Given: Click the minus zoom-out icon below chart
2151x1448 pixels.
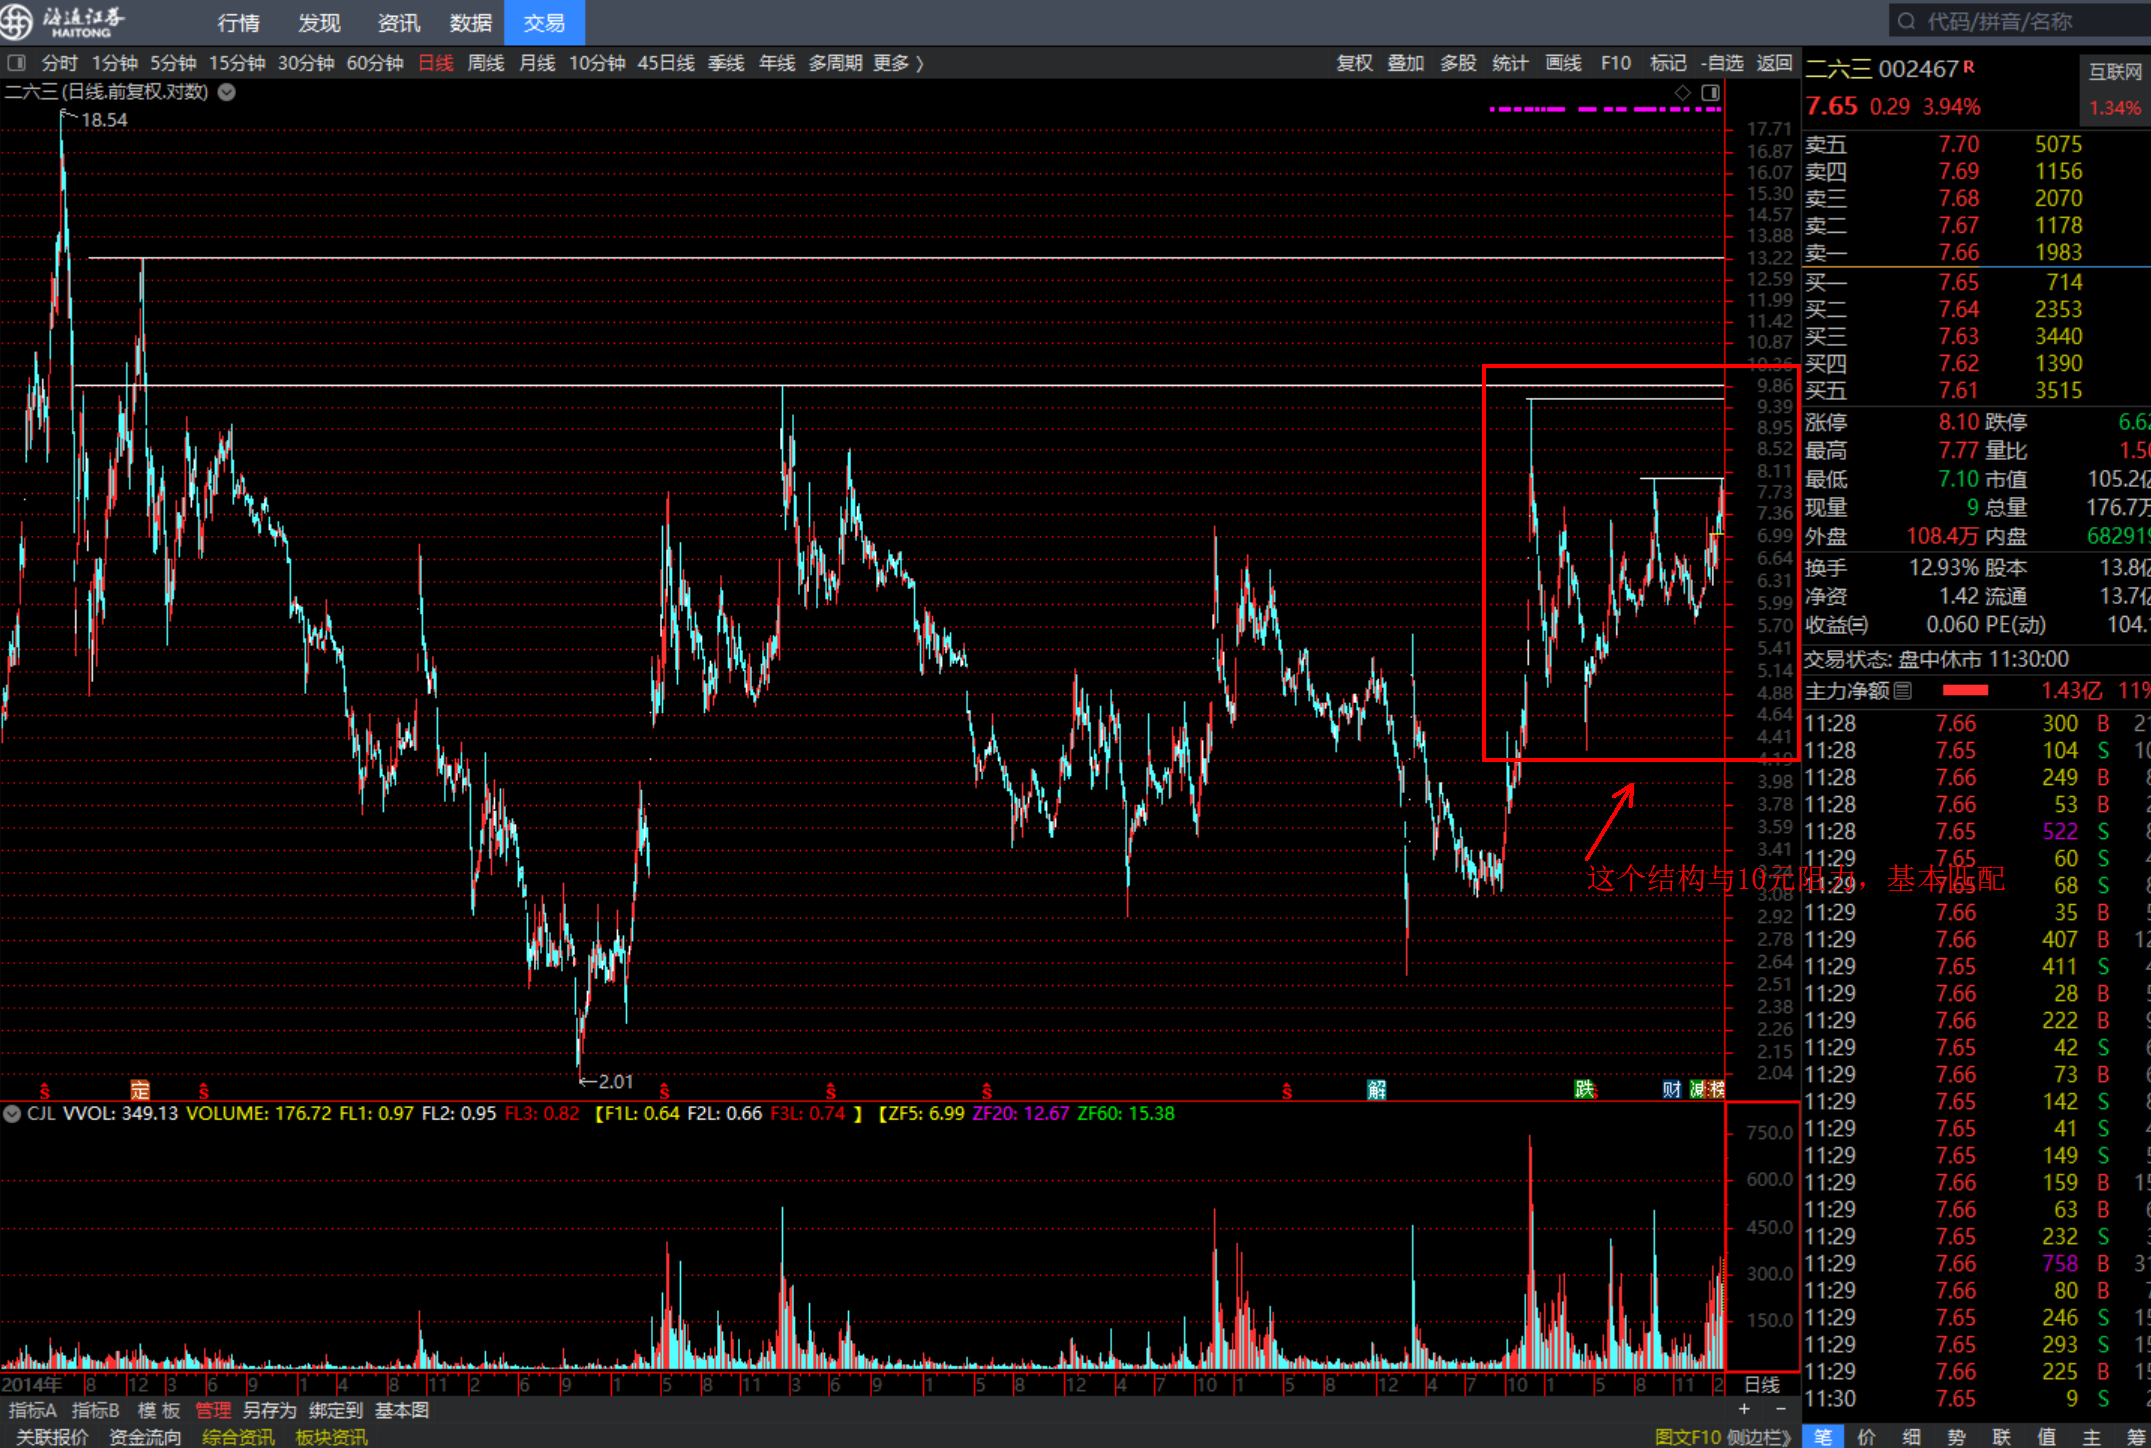Looking at the screenshot, I should (1780, 1409).
